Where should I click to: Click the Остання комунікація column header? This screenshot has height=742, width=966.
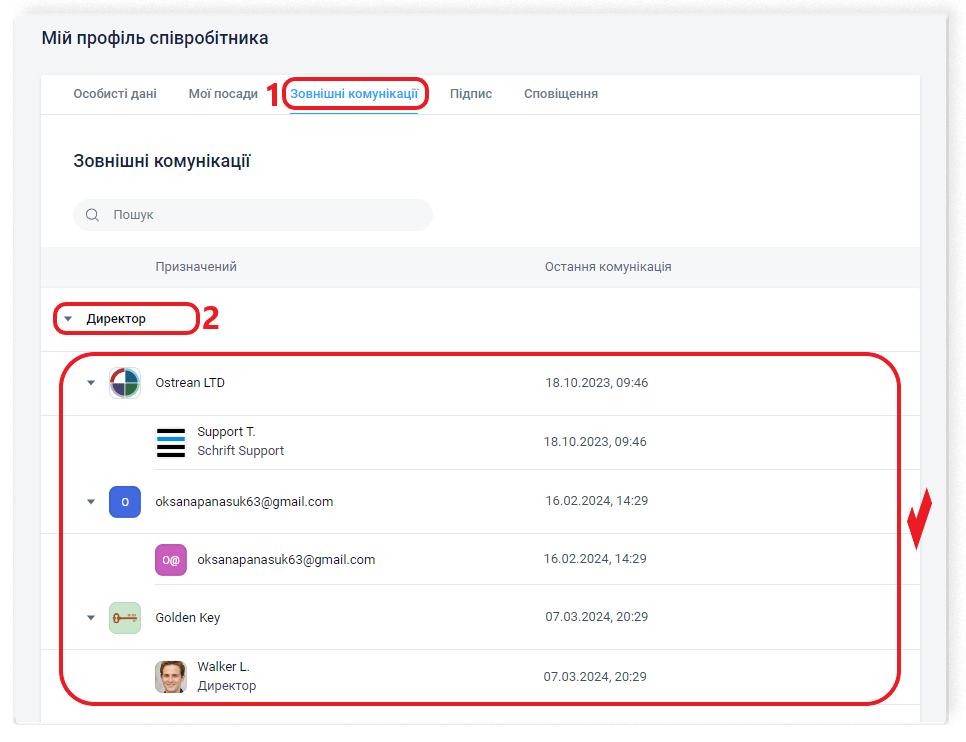608,267
